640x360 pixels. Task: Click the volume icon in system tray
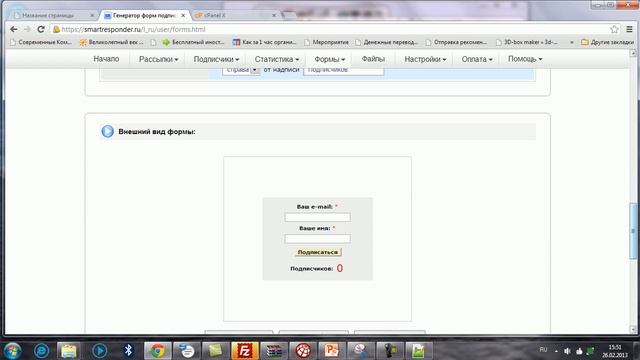pos(567,351)
